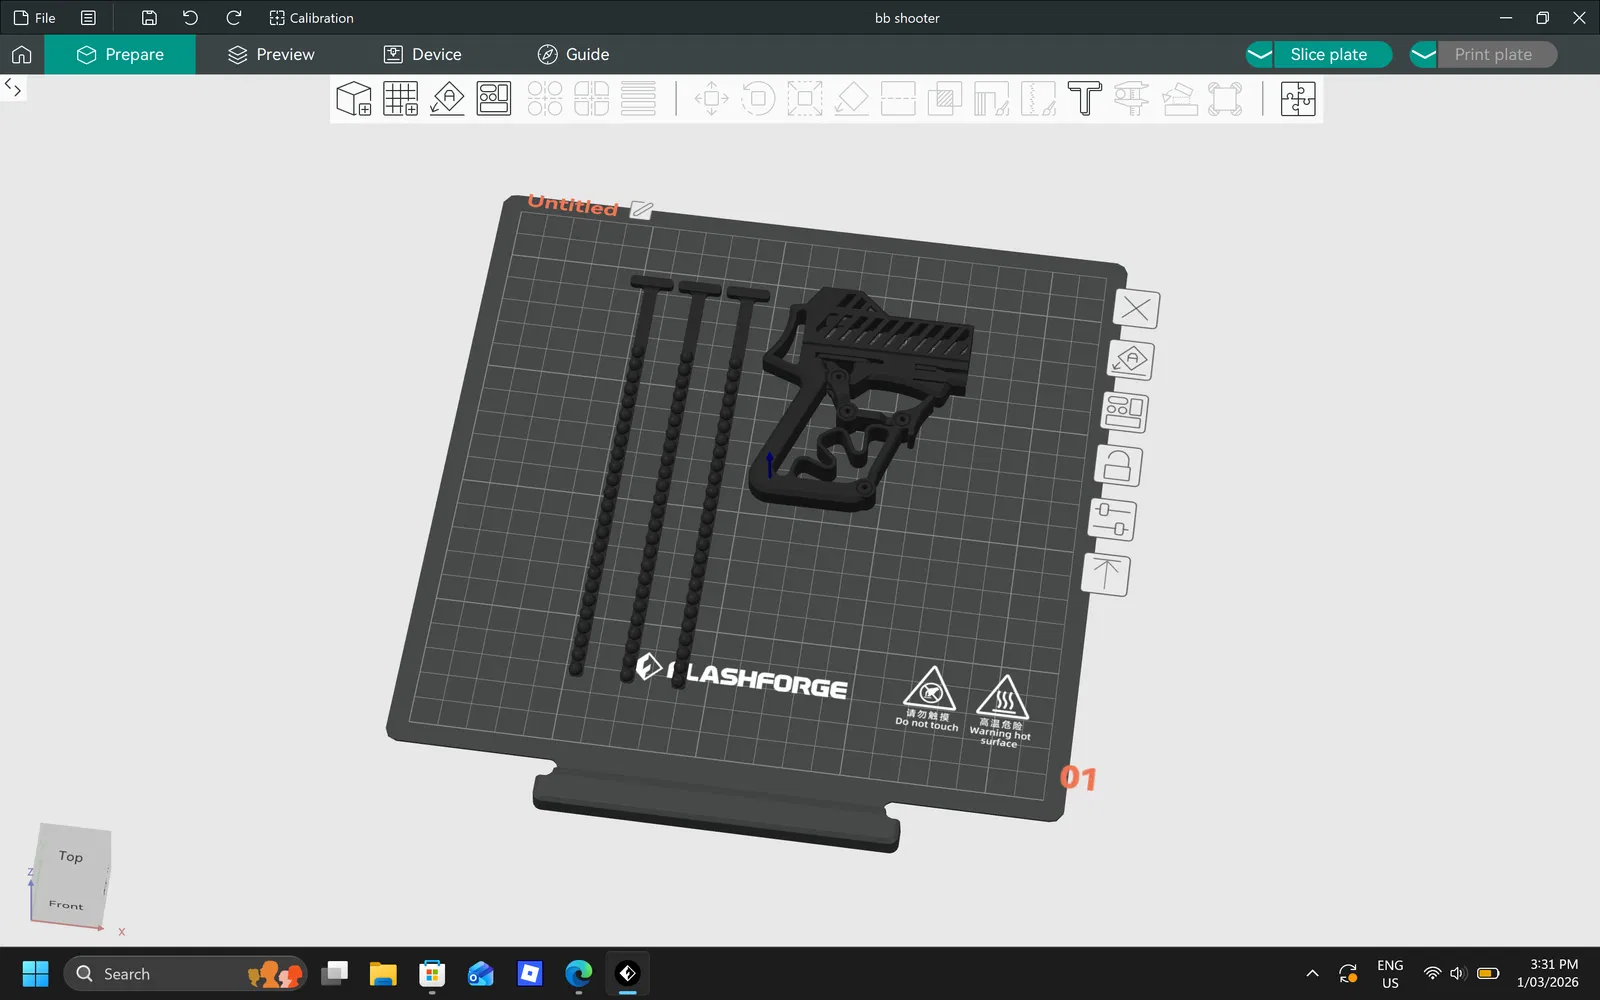The height and width of the screenshot is (1000, 1600).
Task: Click the Assembly puzzle icon
Action: [x=1298, y=98]
